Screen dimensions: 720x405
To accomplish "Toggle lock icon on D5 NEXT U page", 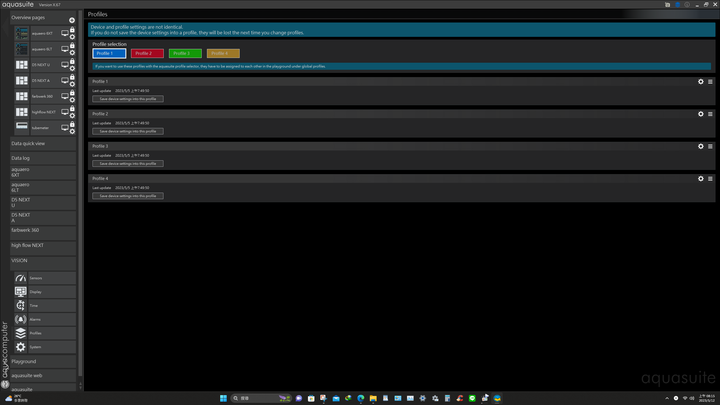I will tap(72, 61).
